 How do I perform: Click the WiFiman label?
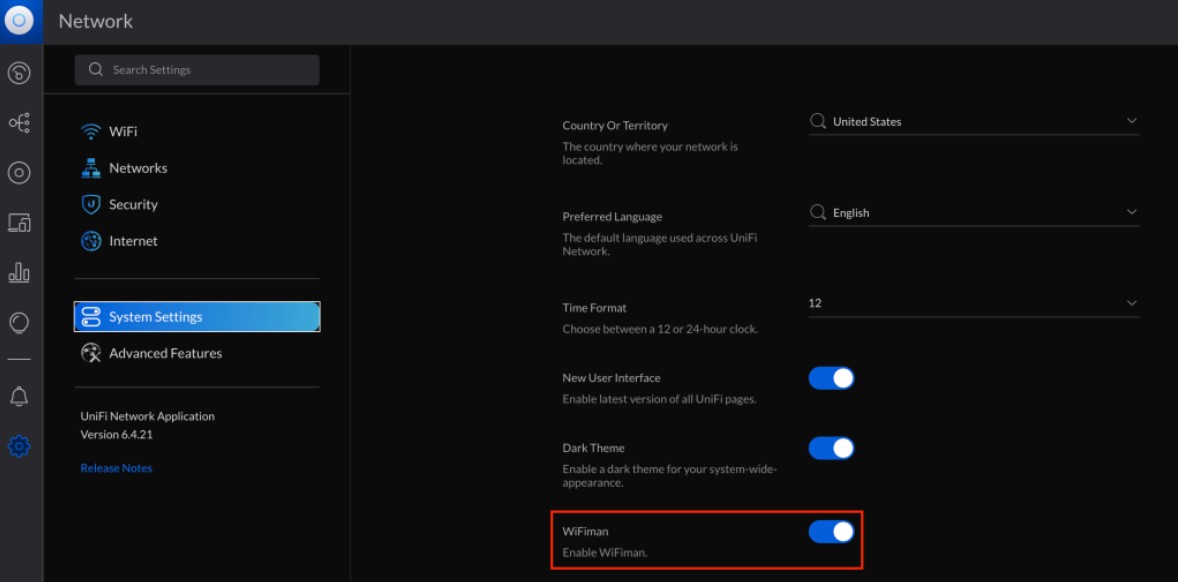[x=585, y=531]
